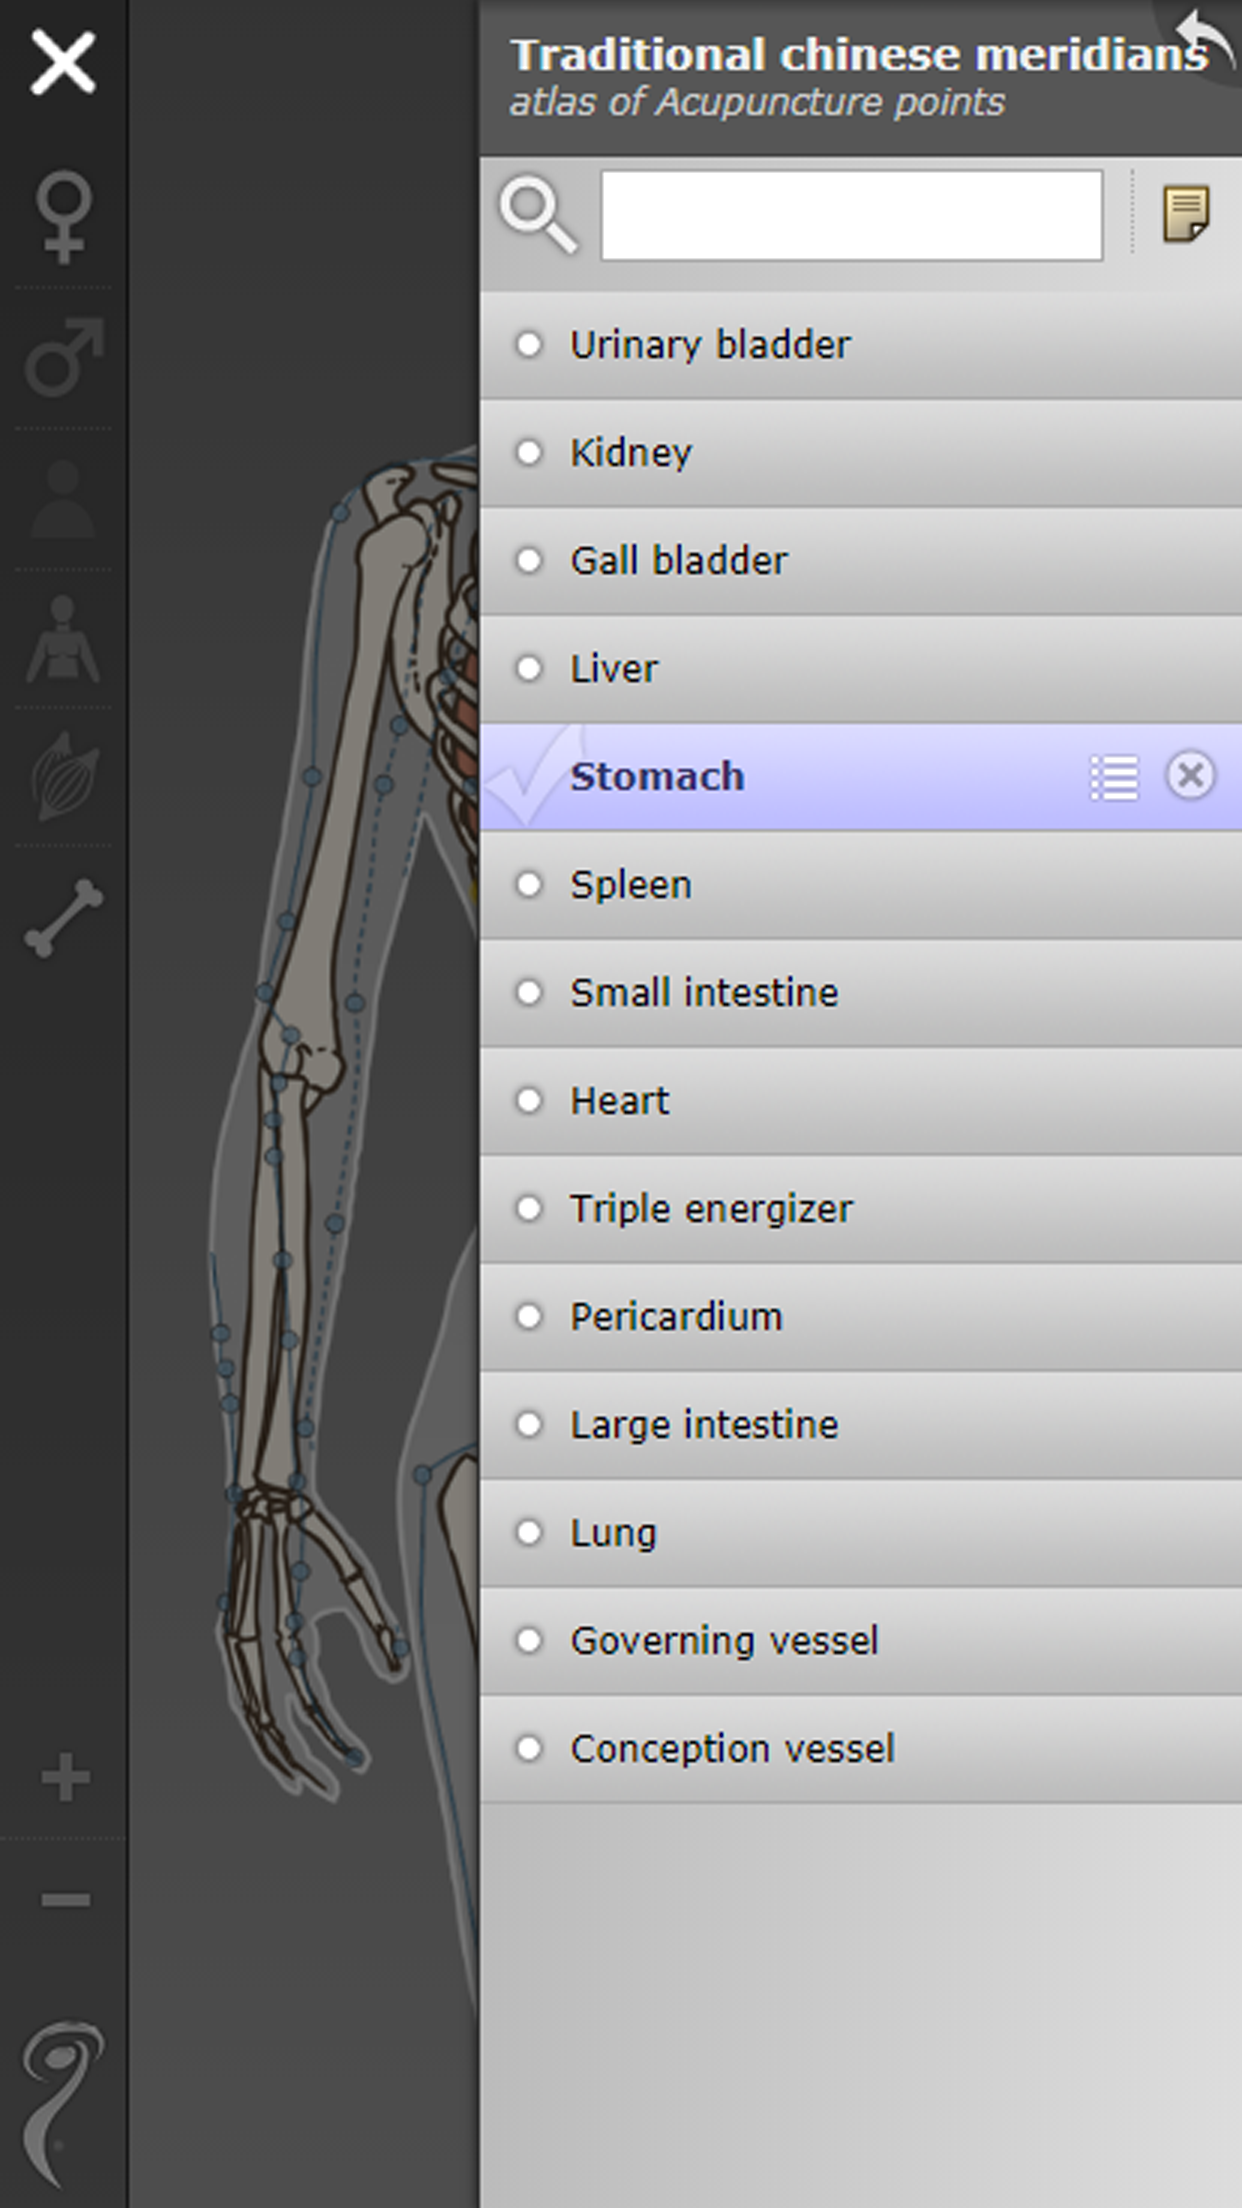Zoom out with the minus icon

point(65,1898)
